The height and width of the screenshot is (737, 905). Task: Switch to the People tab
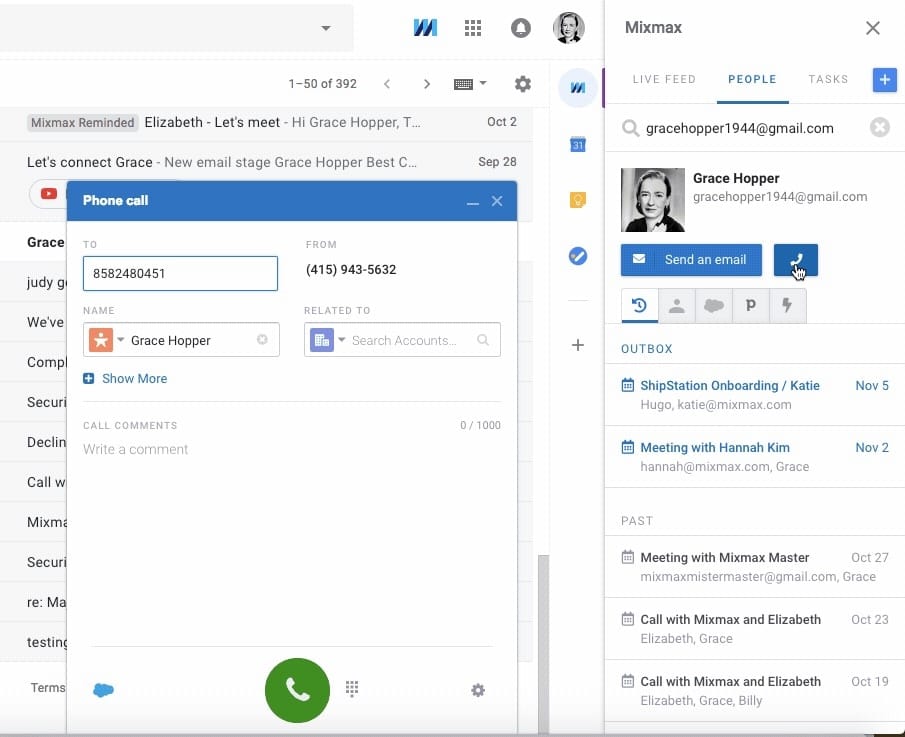point(752,79)
